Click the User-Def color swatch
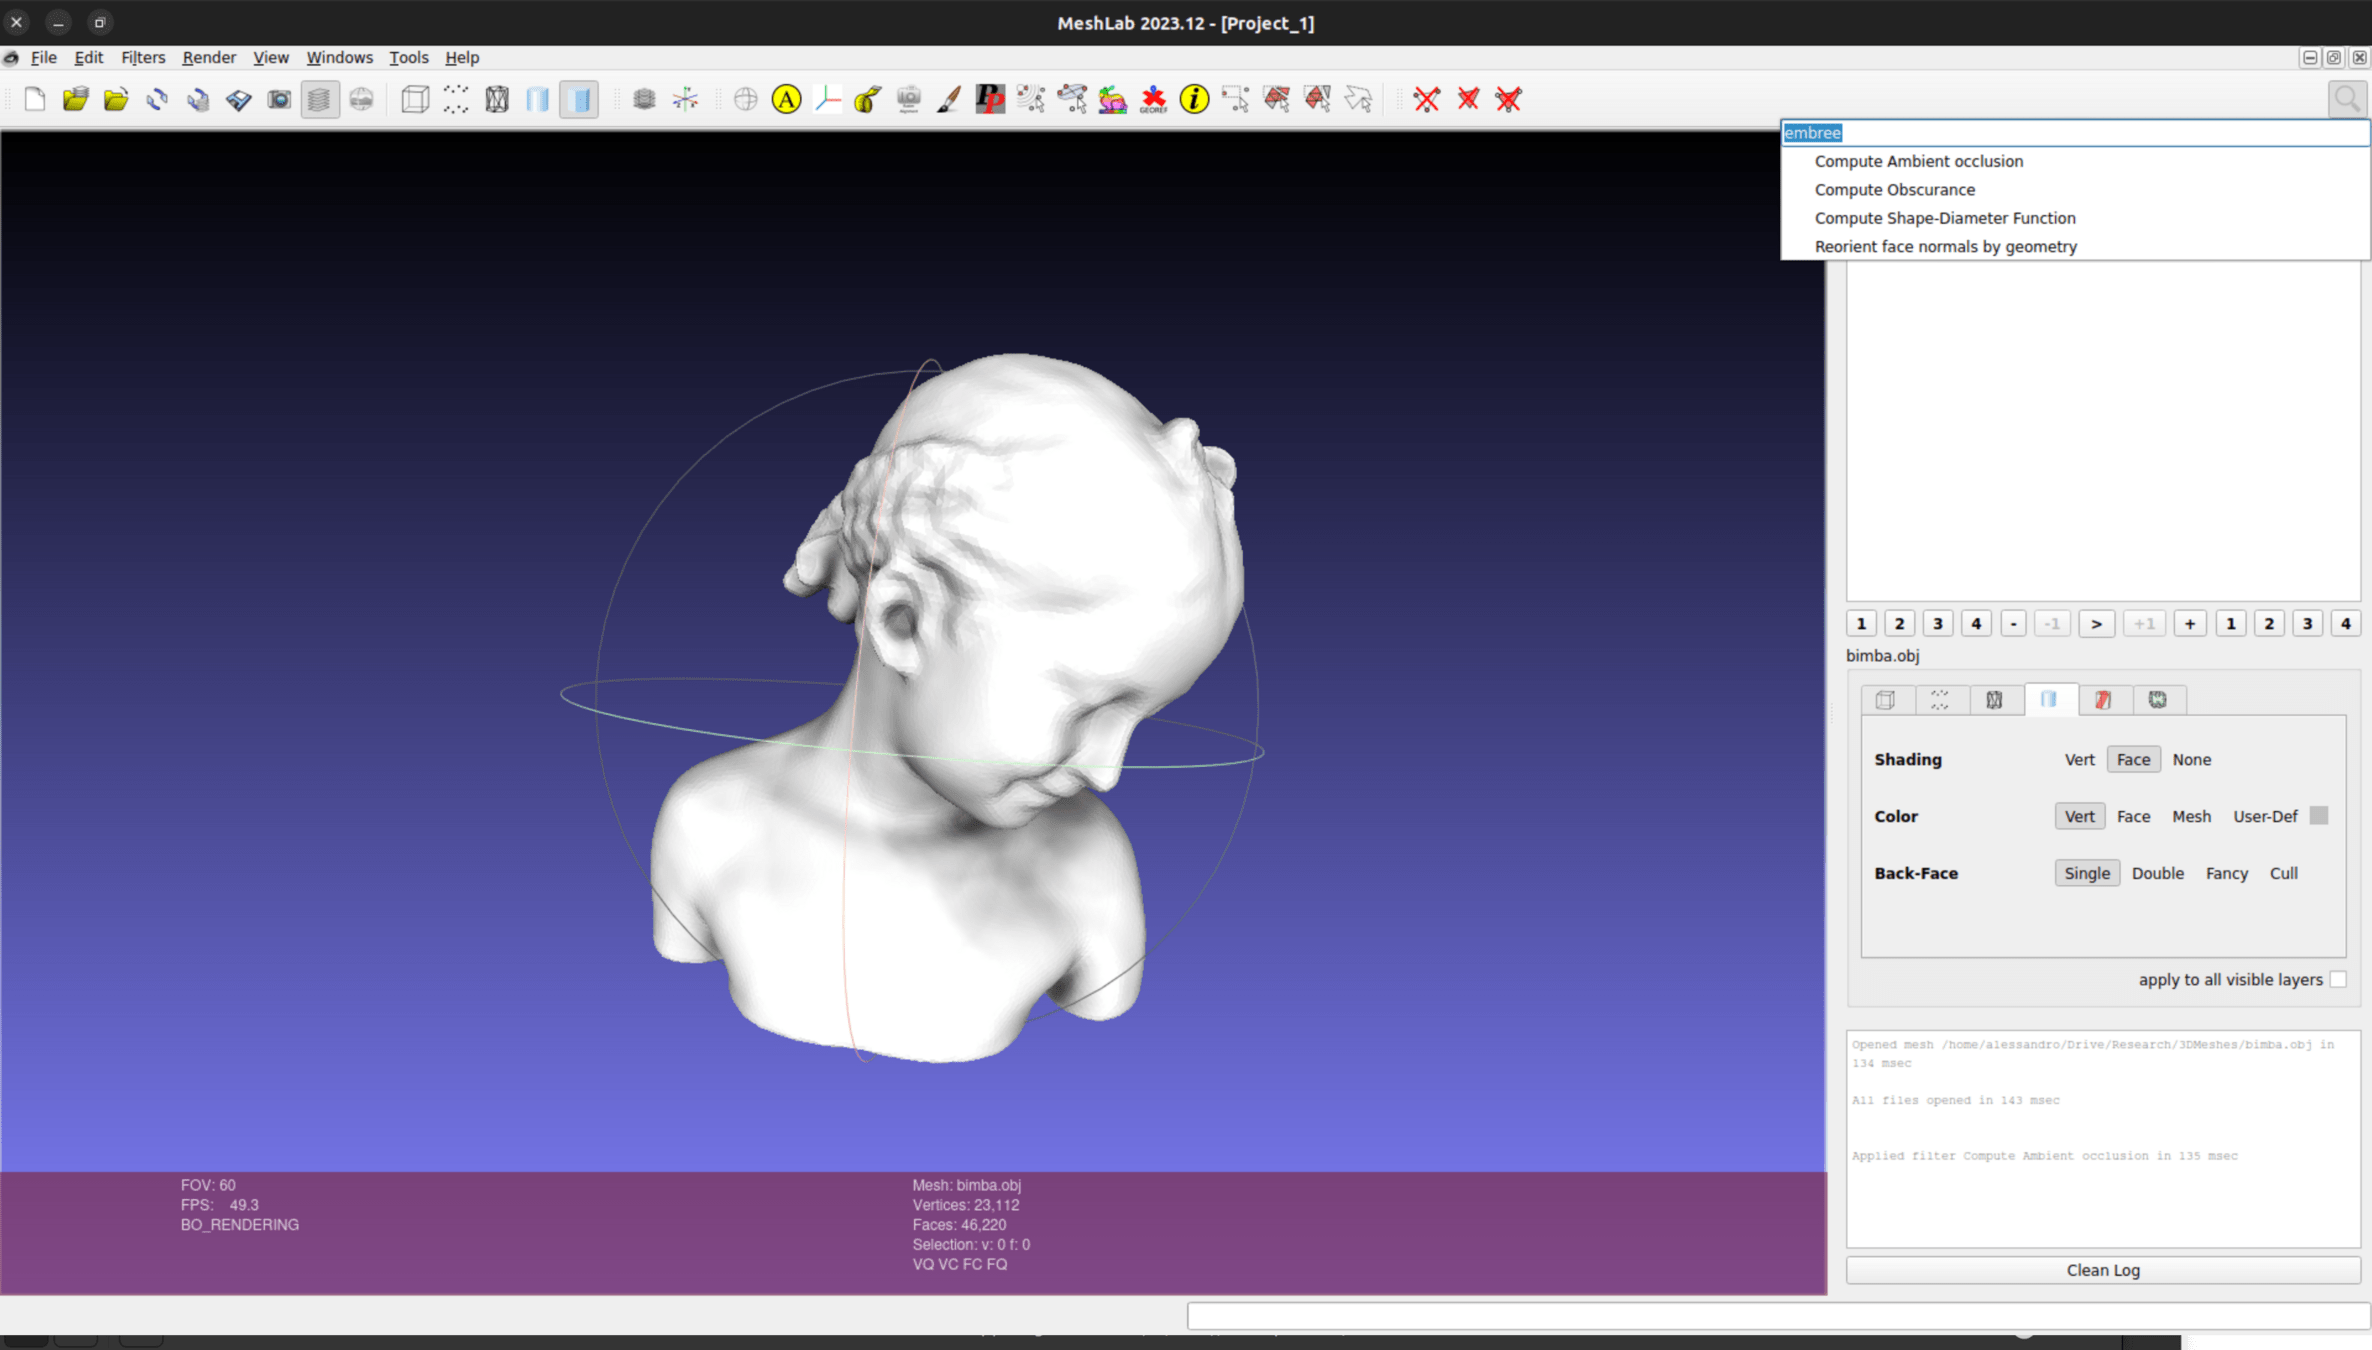Image resolution: width=2372 pixels, height=1350 pixels. point(2319,816)
